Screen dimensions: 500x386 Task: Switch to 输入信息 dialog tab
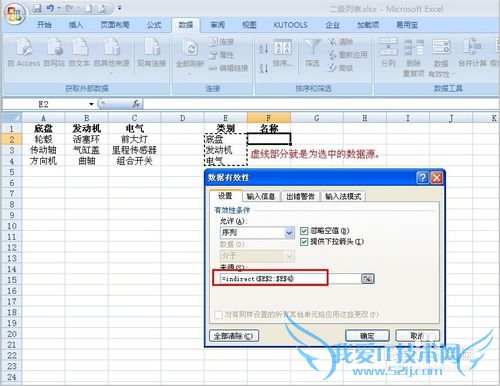(261, 197)
